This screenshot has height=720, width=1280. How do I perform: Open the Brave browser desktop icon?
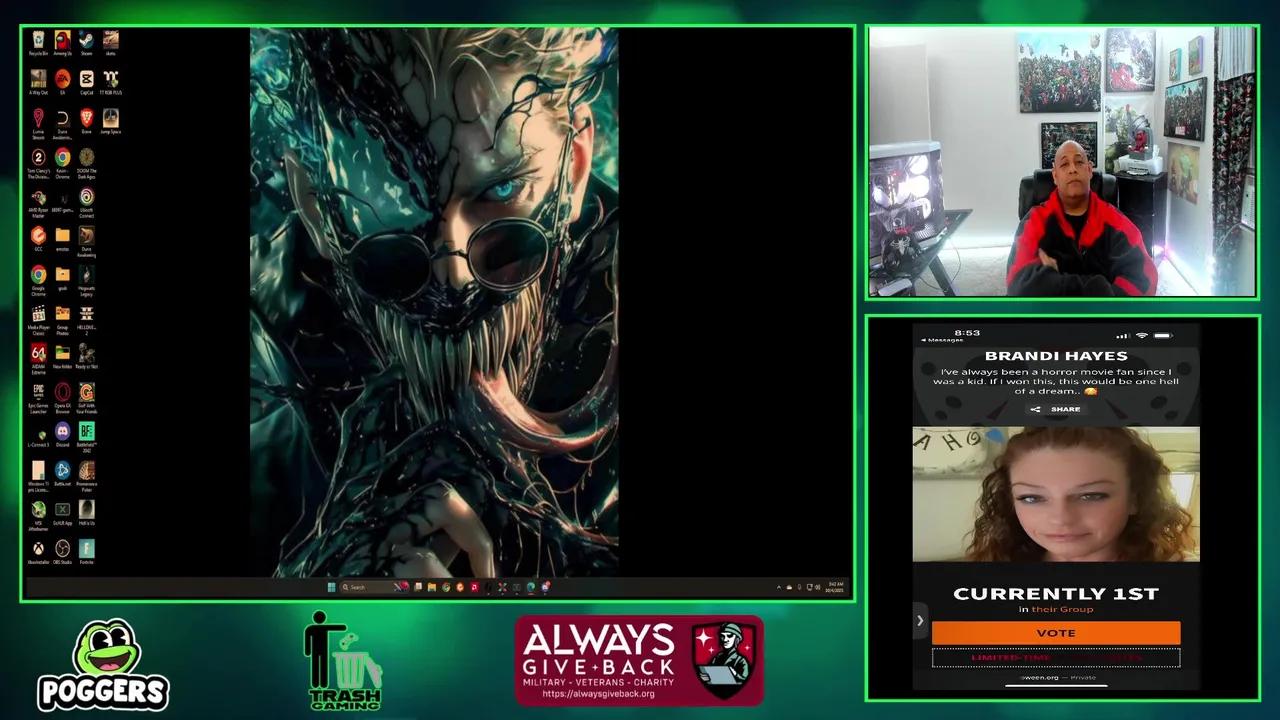coord(87,120)
